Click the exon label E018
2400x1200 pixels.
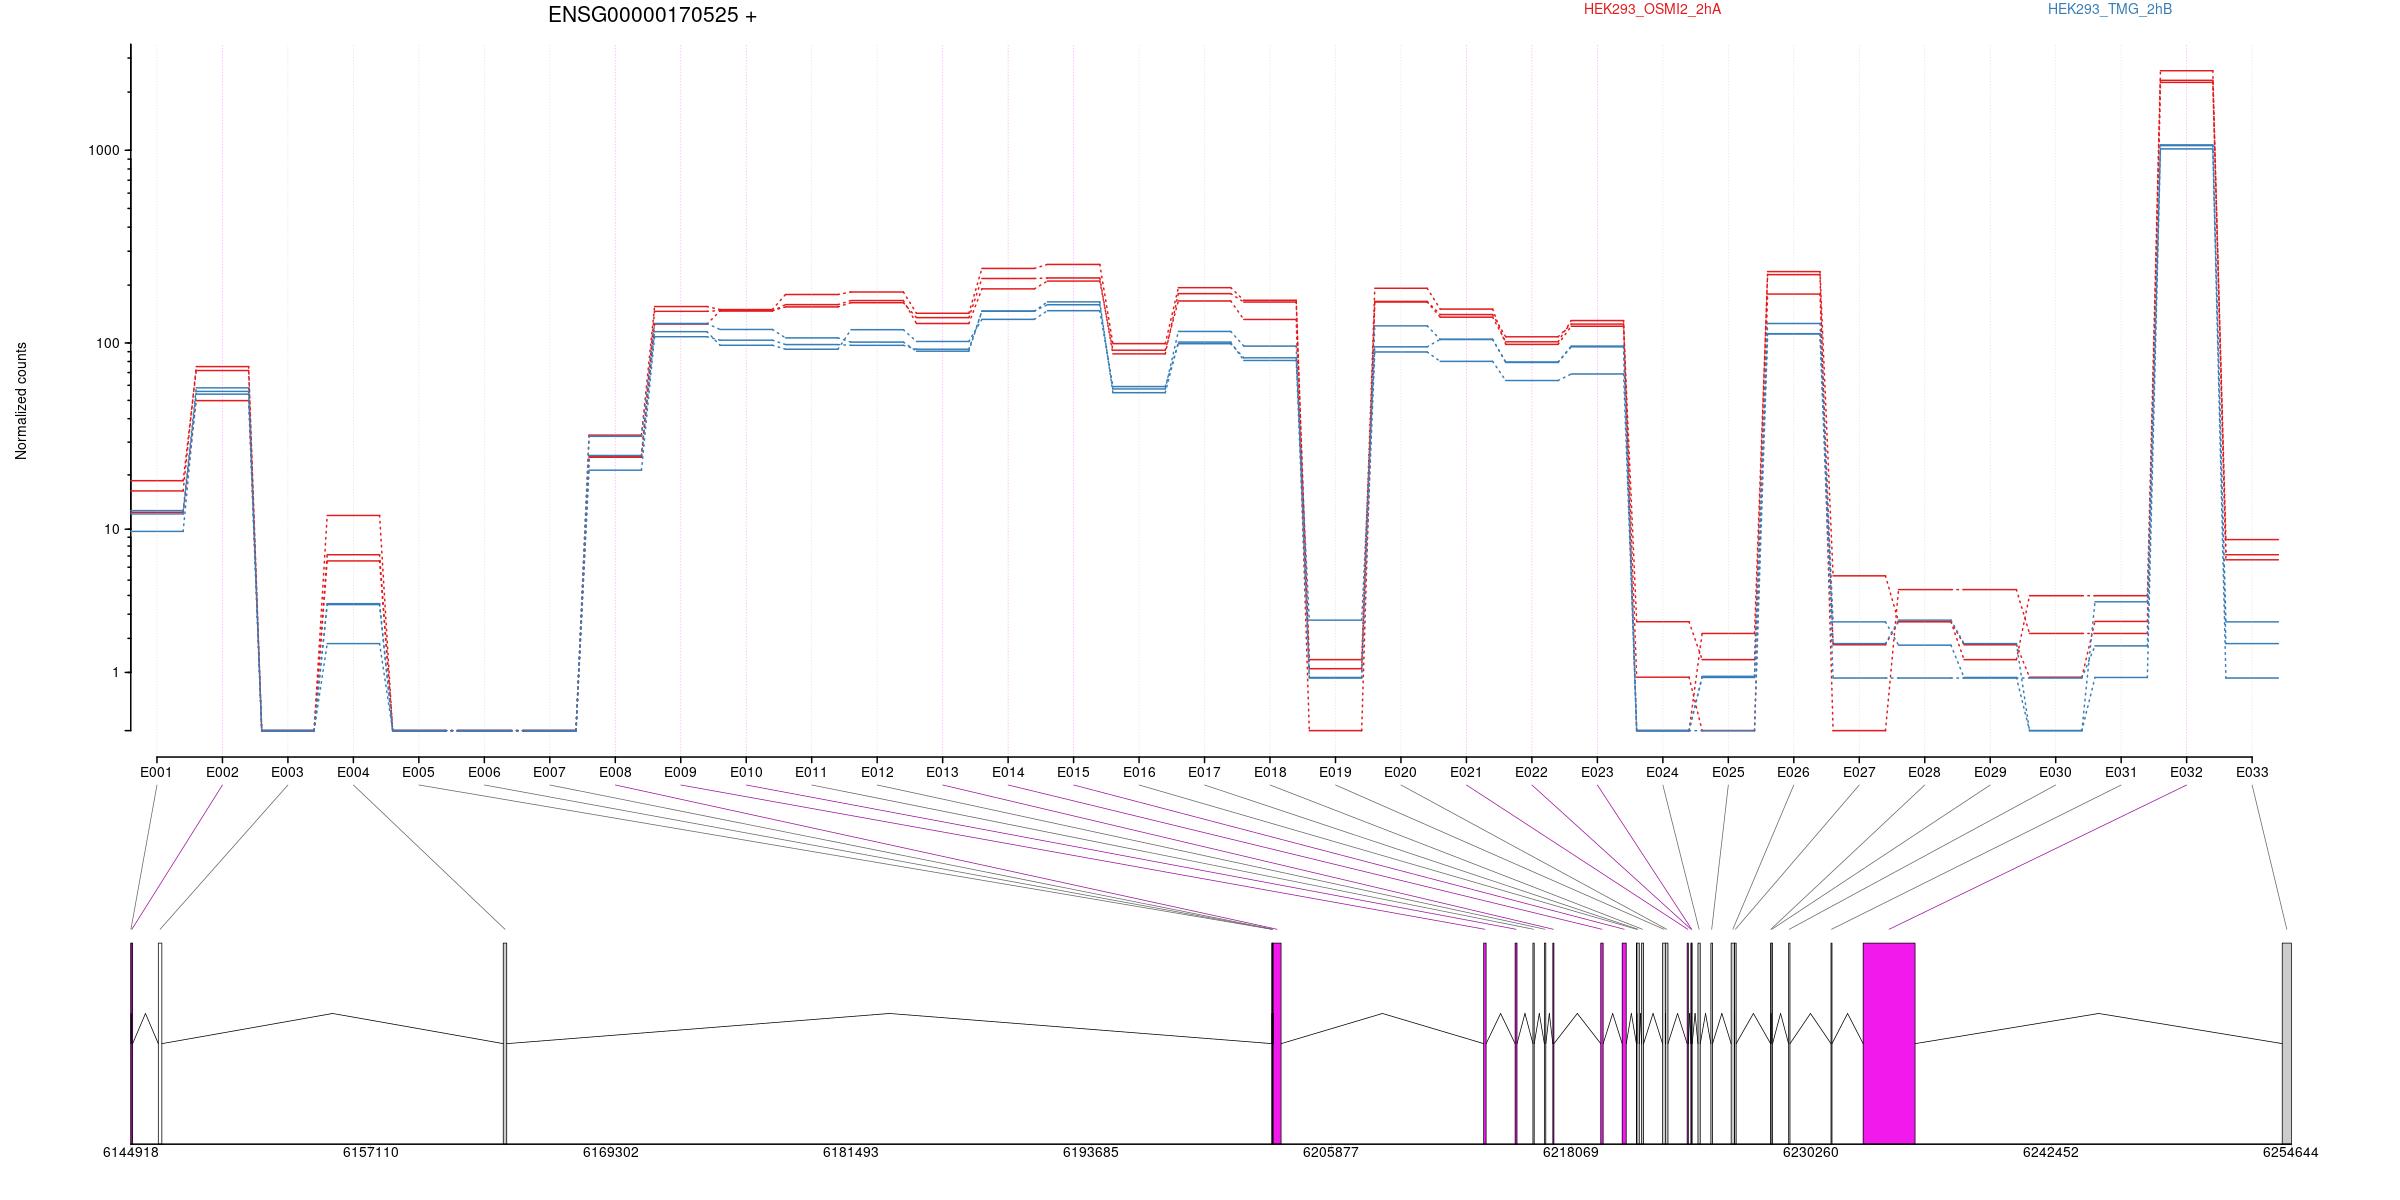[x=1270, y=772]
